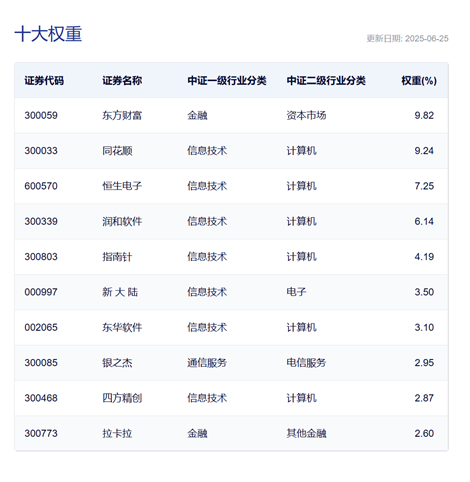Select the 银之杰 row name

(117, 363)
